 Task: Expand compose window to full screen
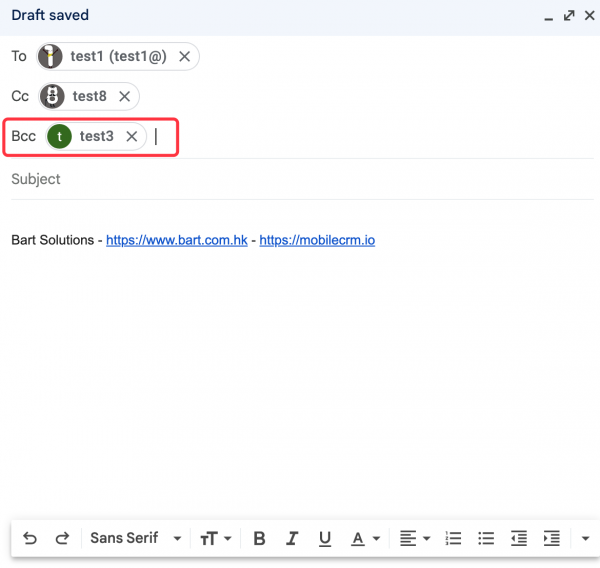(569, 16)
